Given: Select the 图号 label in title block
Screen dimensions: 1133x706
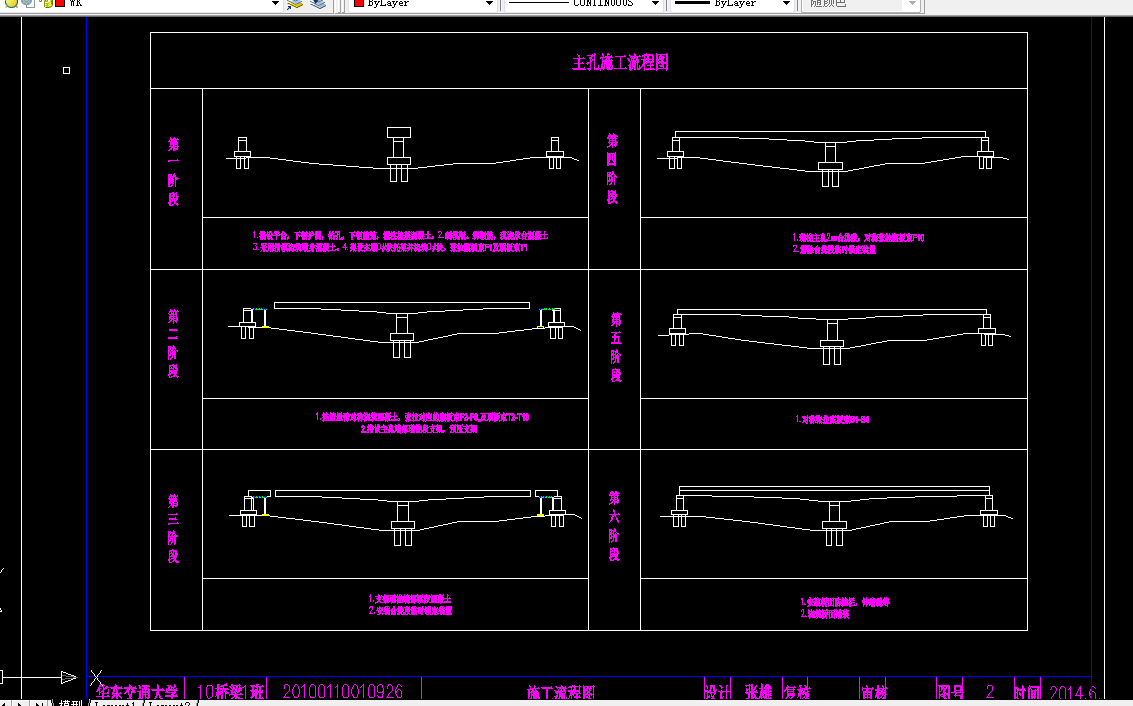Looking at the screenshot, I should (950, 692).
